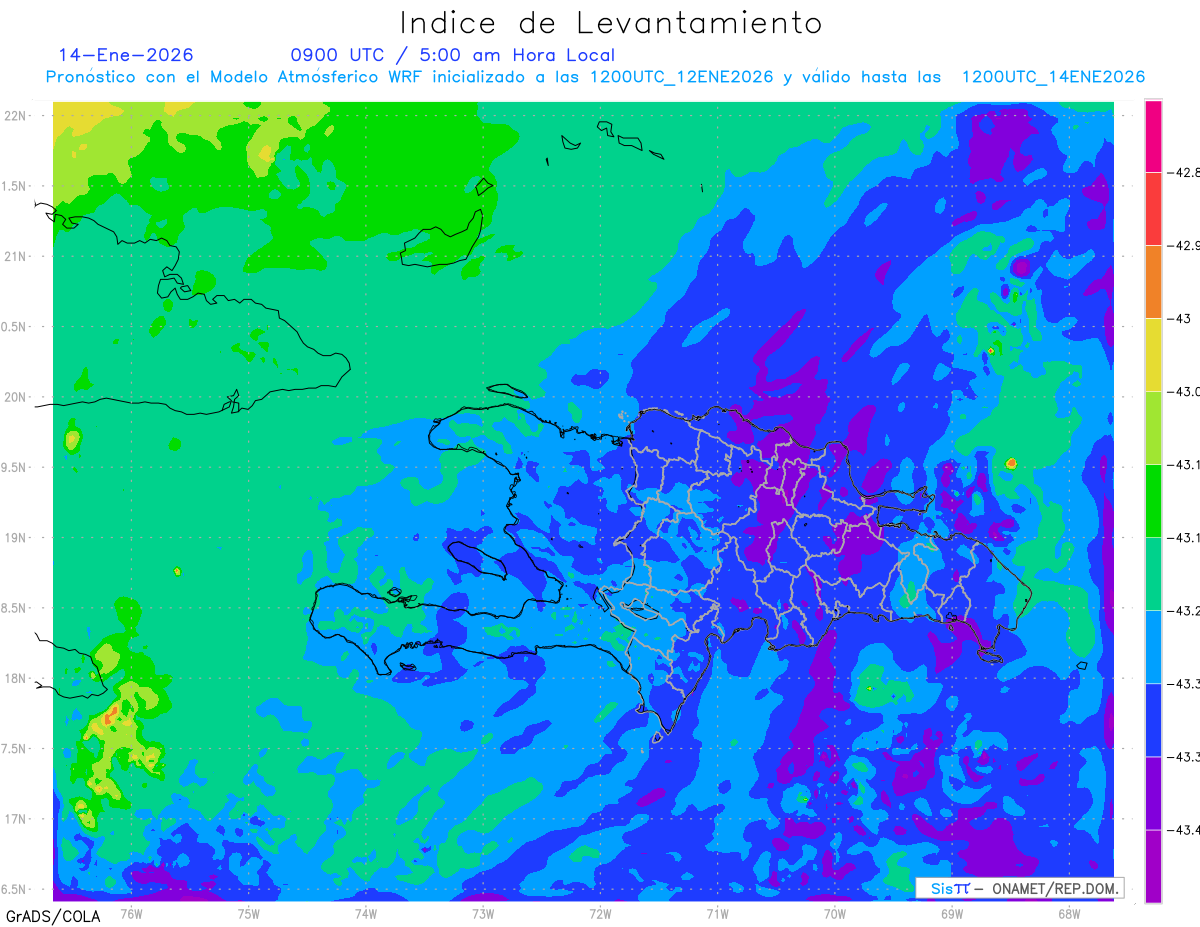
Task: Click the '72W' longitude label
Action: (x=600, y=913)
